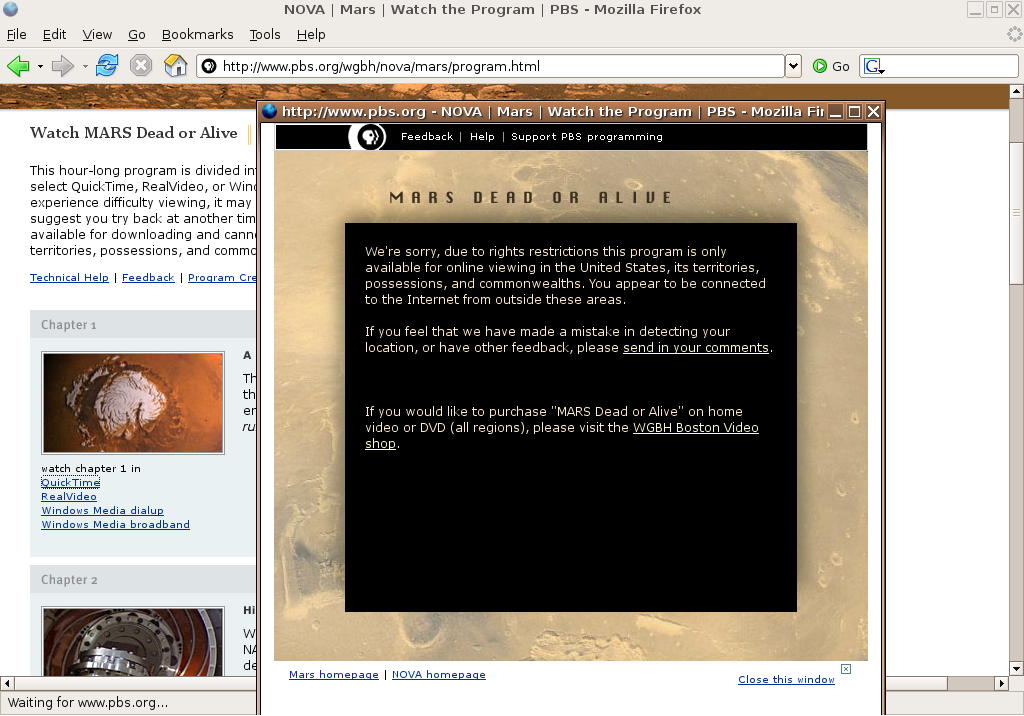Open the Program Credits link
This screenshot has height=716, width=1024.
(x=222, y=278)
